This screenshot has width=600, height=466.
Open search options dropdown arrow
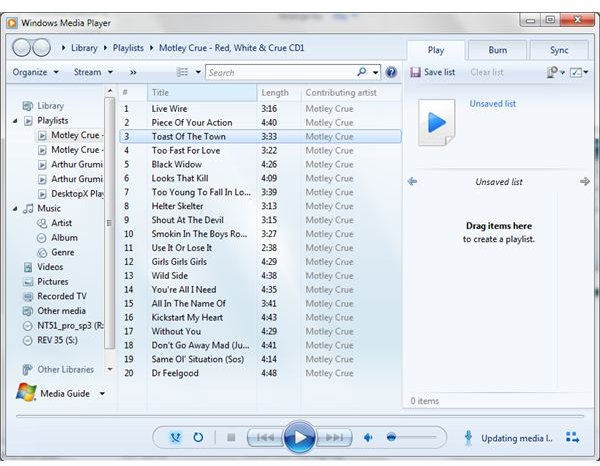(x=376, y=72)
